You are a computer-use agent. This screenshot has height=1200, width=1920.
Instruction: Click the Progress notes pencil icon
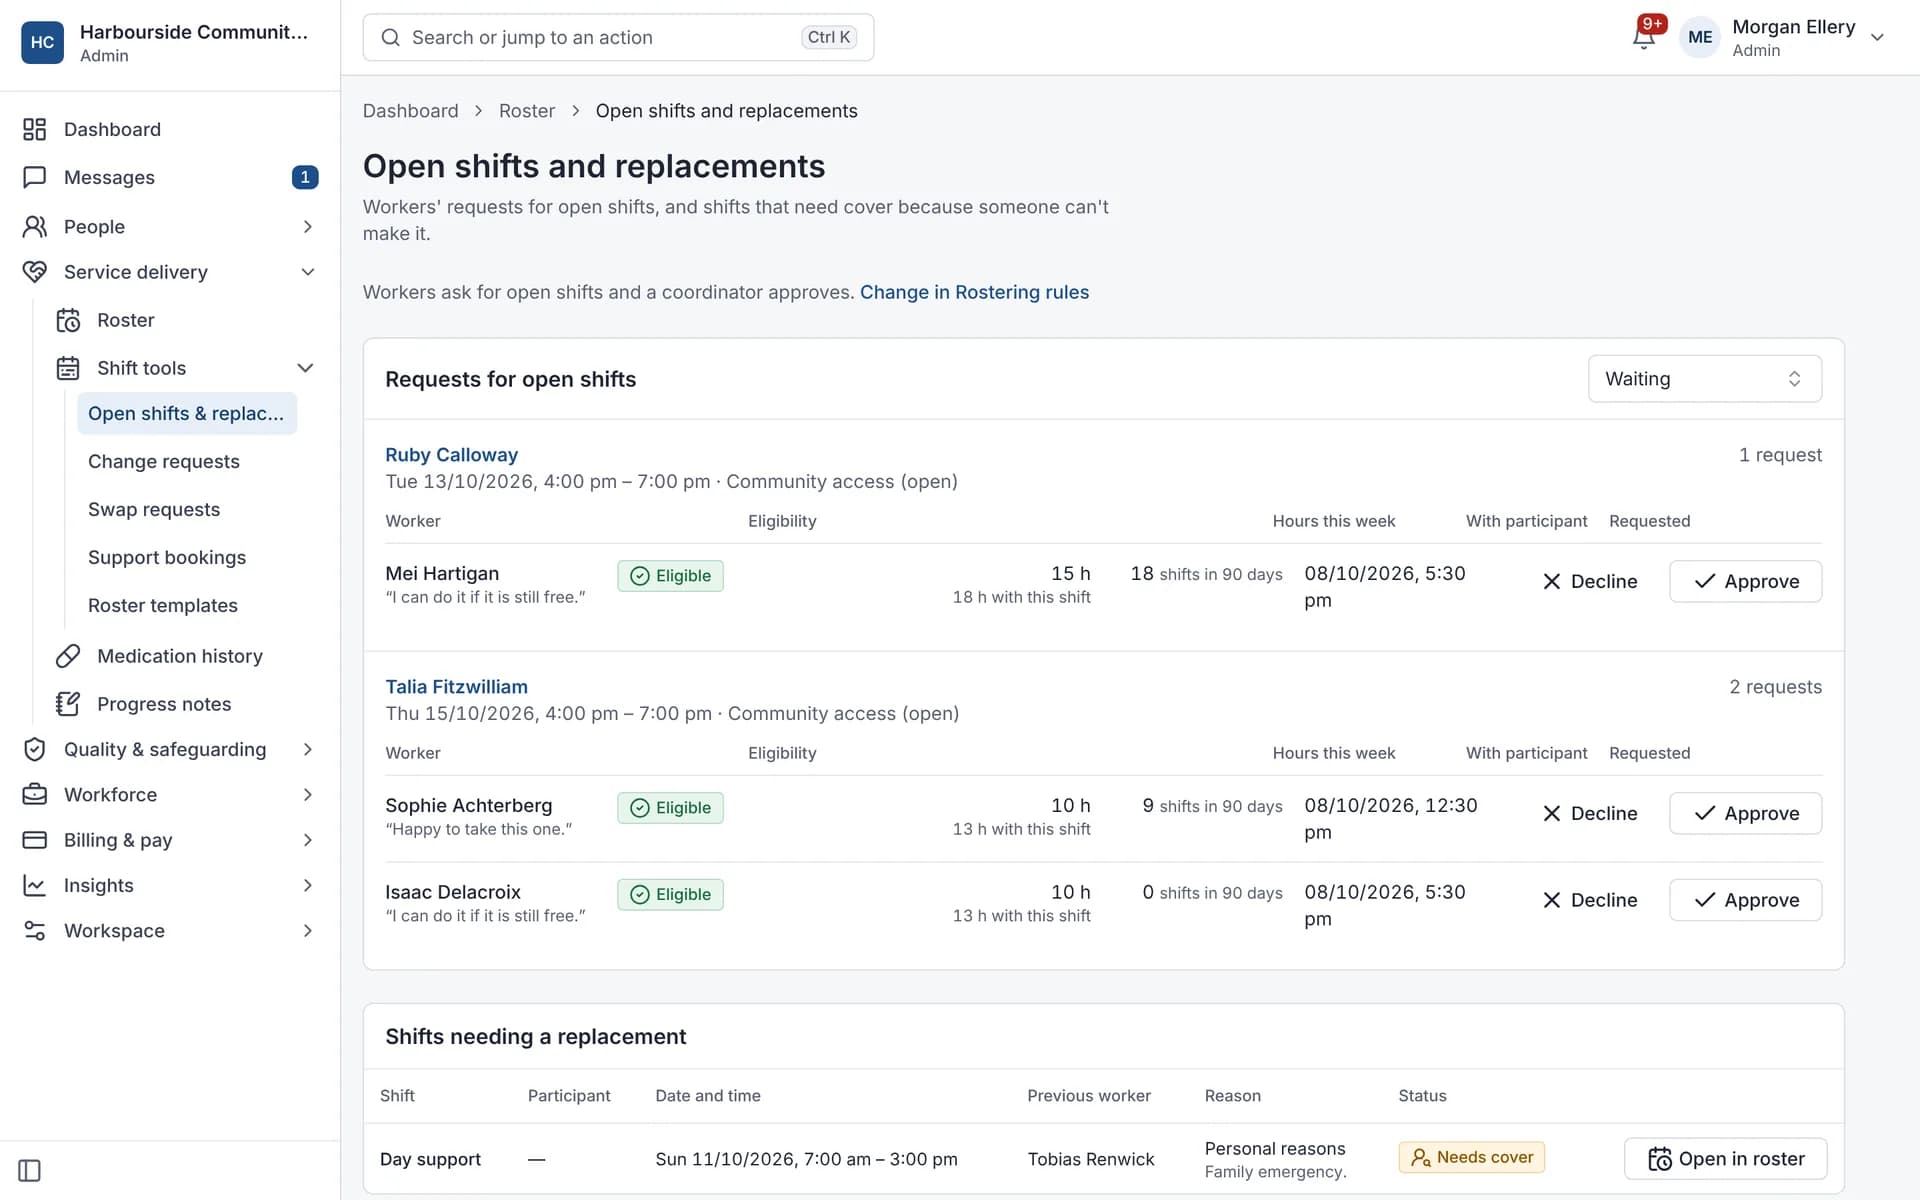tap(68, 704)
